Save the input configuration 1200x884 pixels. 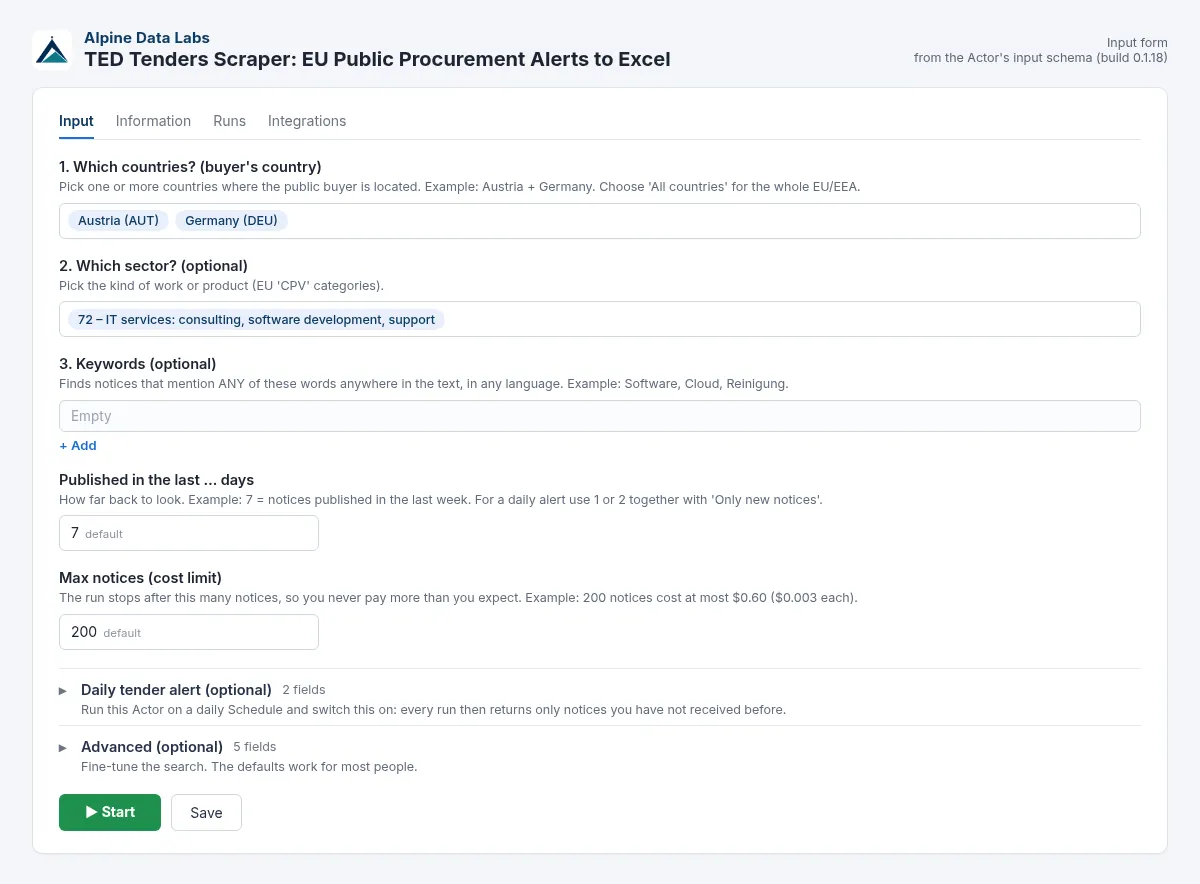(206, 812)
